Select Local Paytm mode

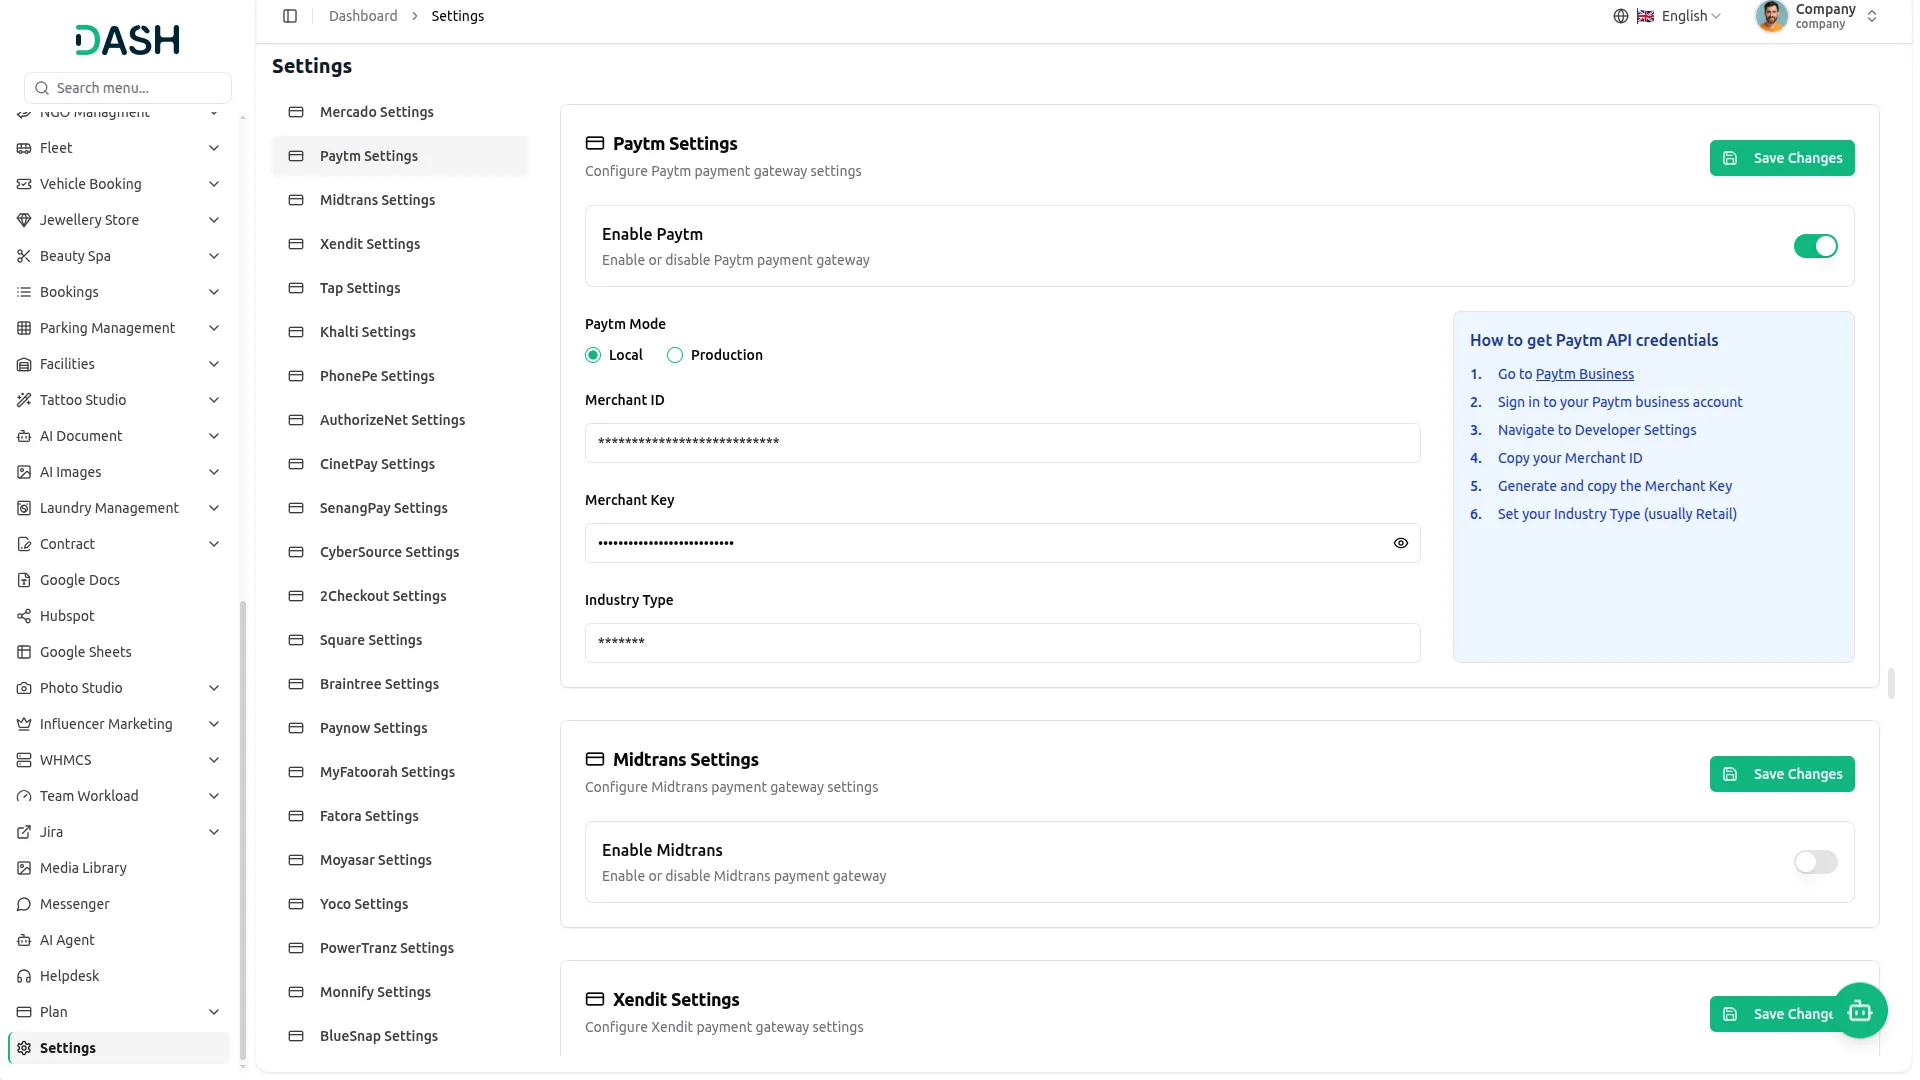tap(593, 355)
